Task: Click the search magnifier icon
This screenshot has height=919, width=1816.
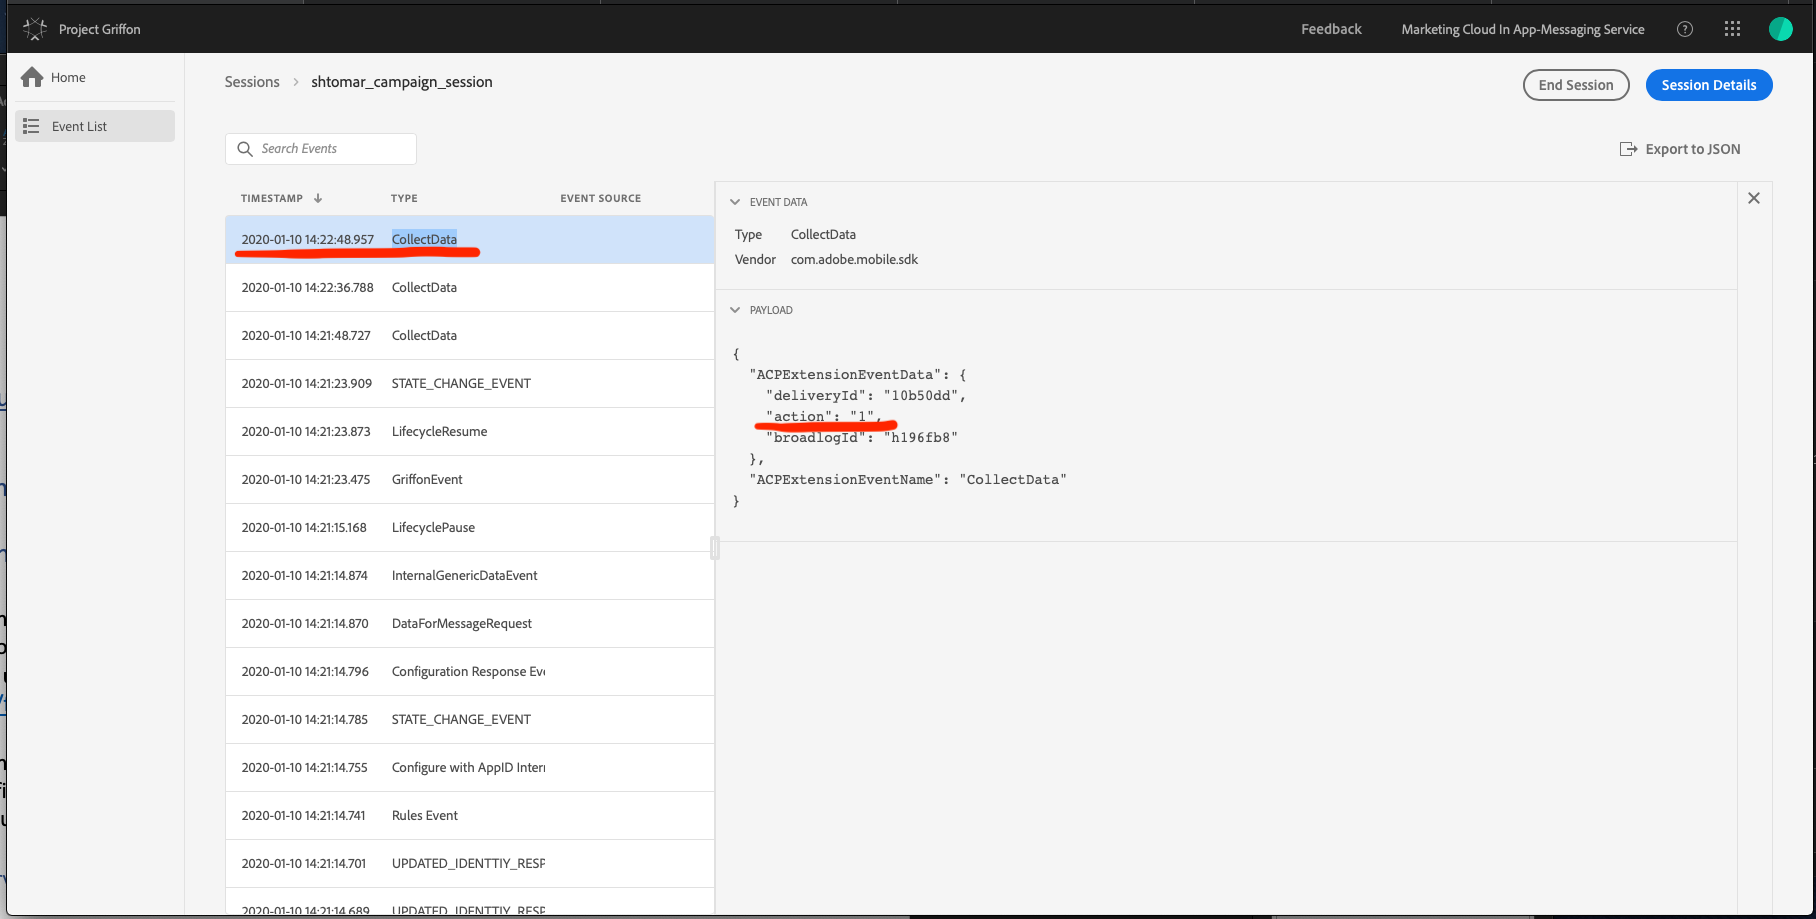Action: tap(245, 149)
